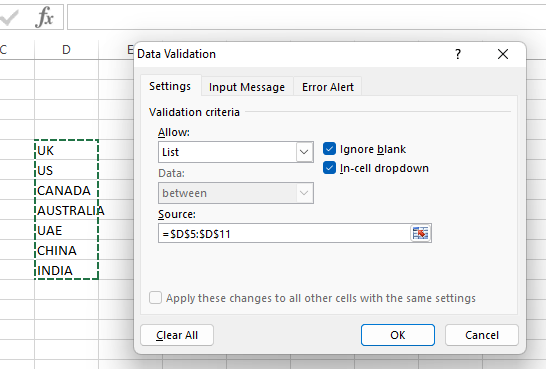Click the Insert Function fx icon
The width and height of the screenshot is (546, 369).
point(45,17)
